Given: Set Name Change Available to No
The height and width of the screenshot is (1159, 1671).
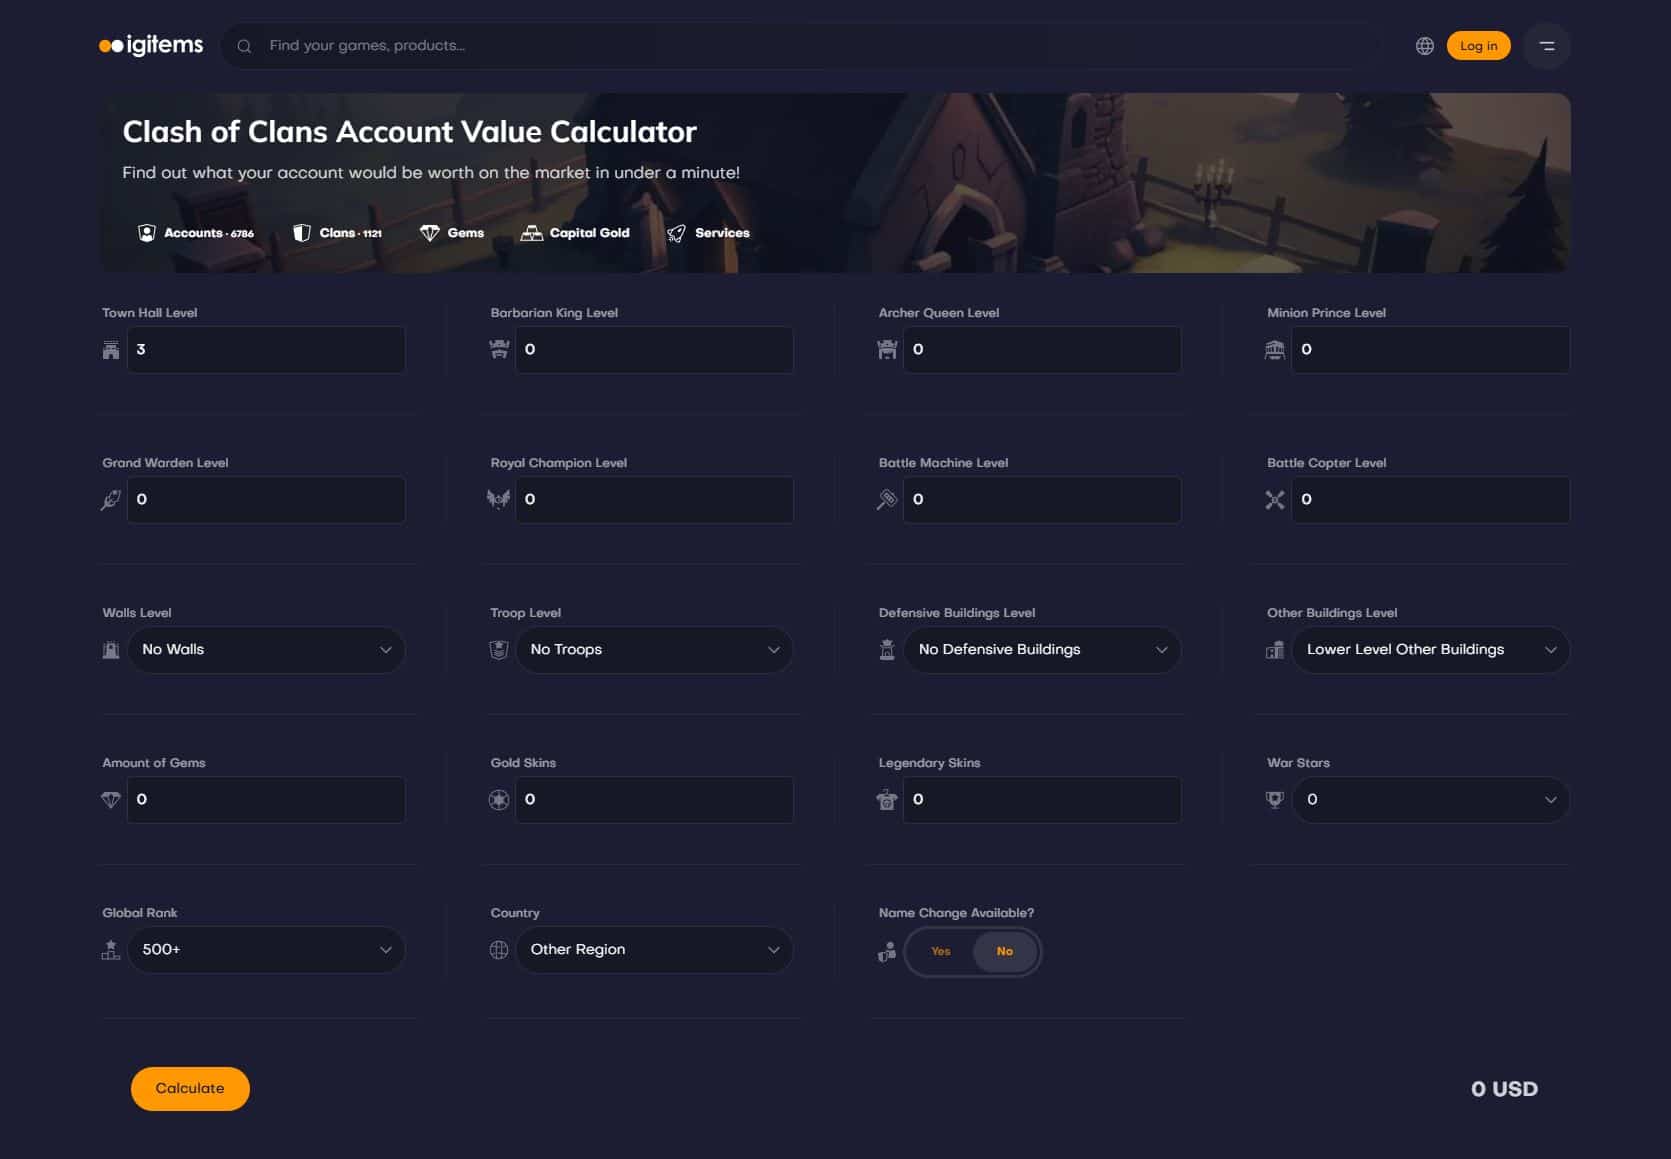Looking at the screenshot, I should [x=1005, y=951].
